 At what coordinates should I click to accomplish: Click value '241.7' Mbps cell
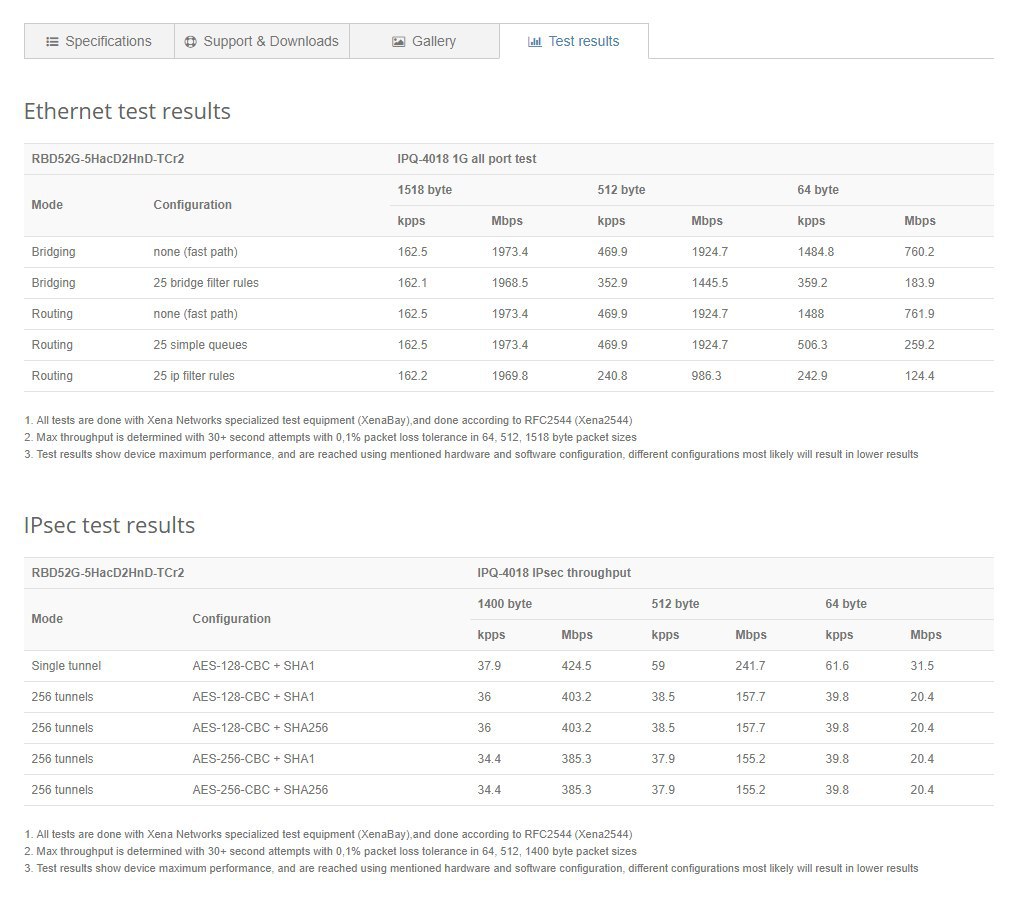[x=750, y=666]
